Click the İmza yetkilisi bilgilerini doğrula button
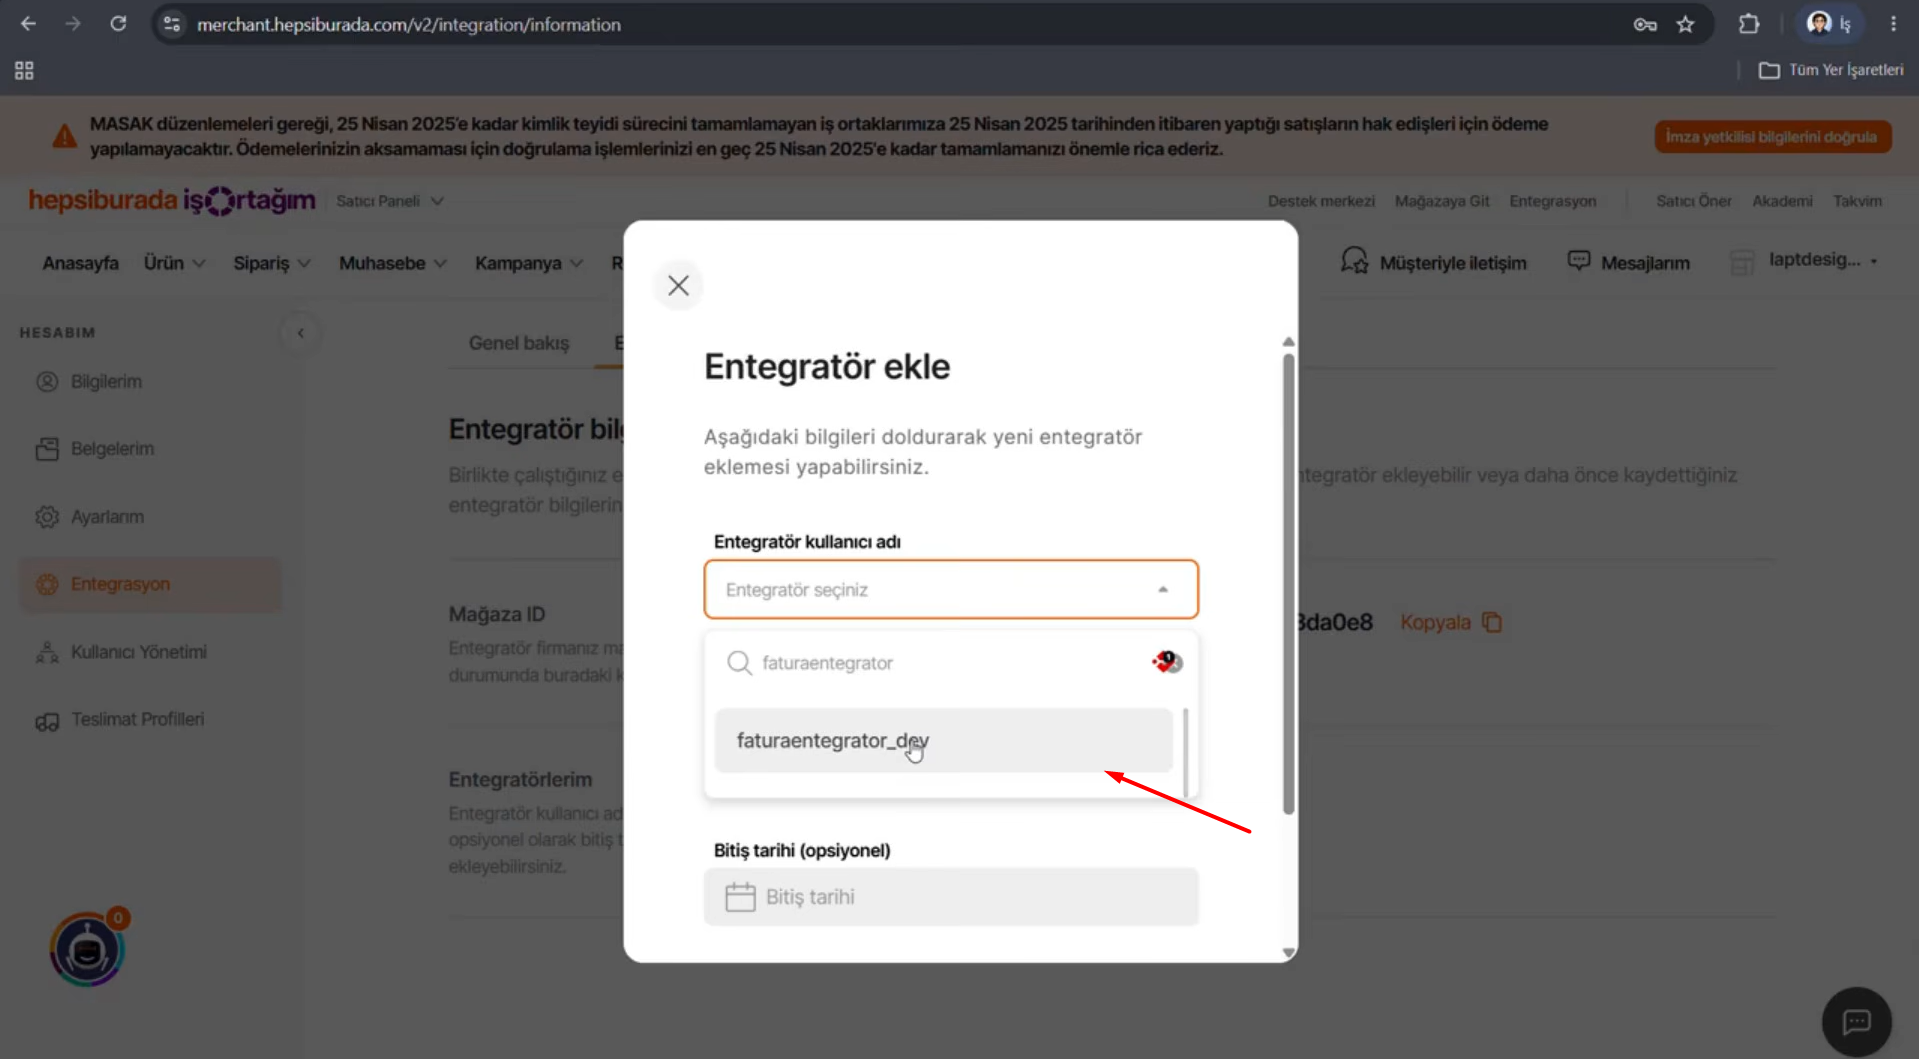The image size is (1919, 1059). click(x=1772, y=137)
